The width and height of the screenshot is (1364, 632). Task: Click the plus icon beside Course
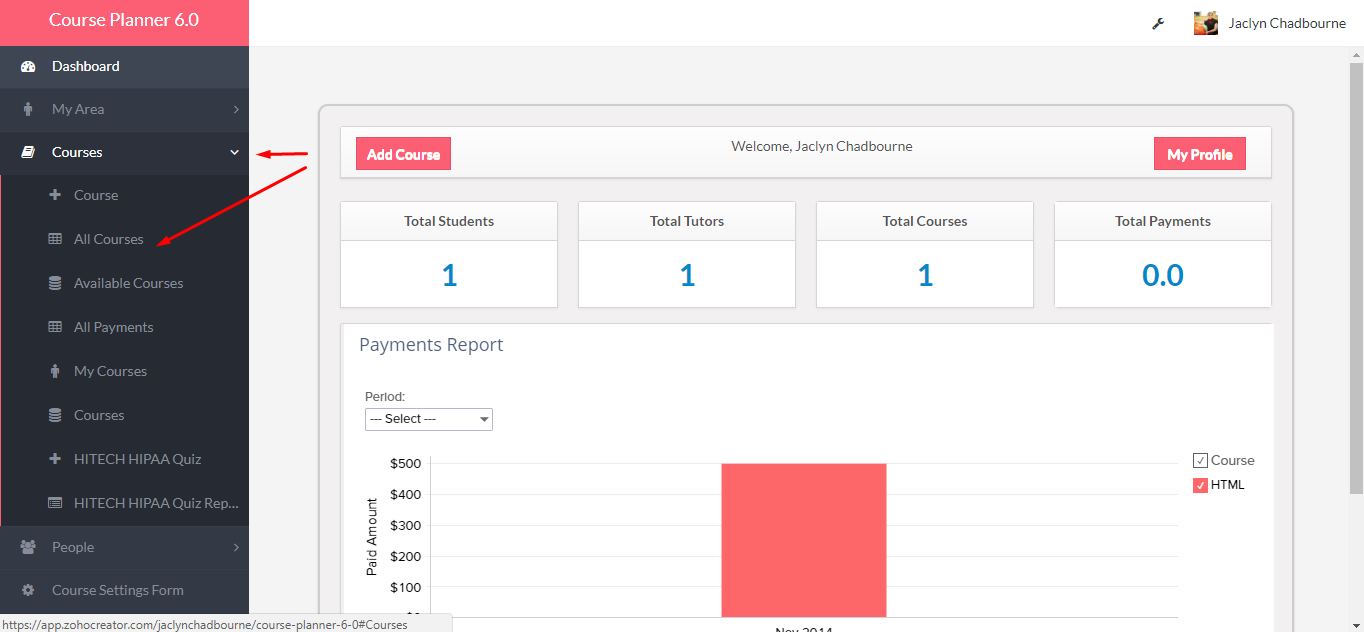tap(55, 195)
